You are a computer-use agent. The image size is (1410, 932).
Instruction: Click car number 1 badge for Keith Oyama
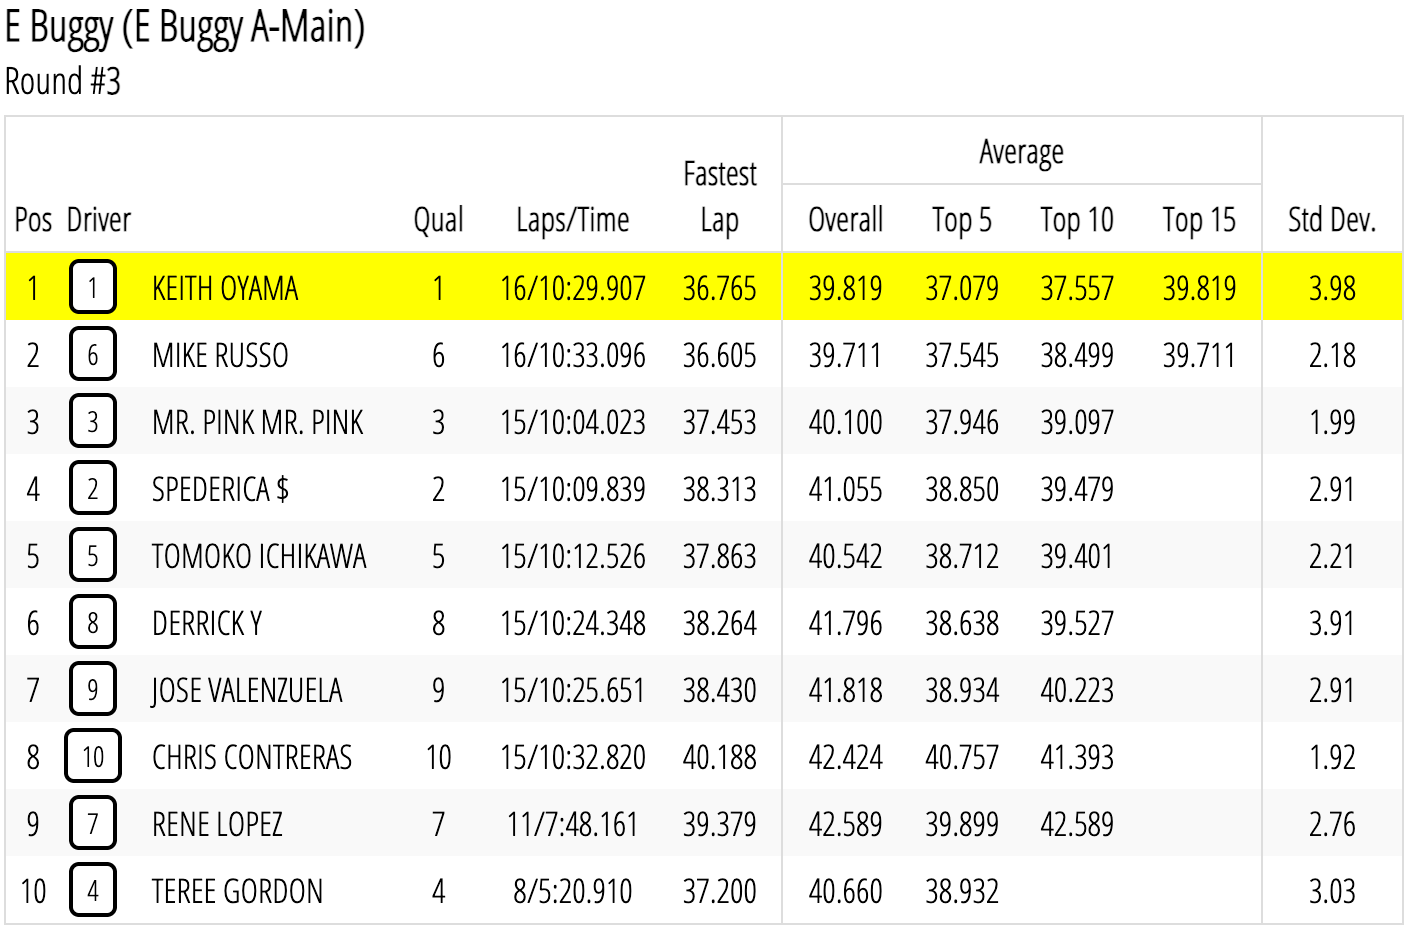(93, 287)
